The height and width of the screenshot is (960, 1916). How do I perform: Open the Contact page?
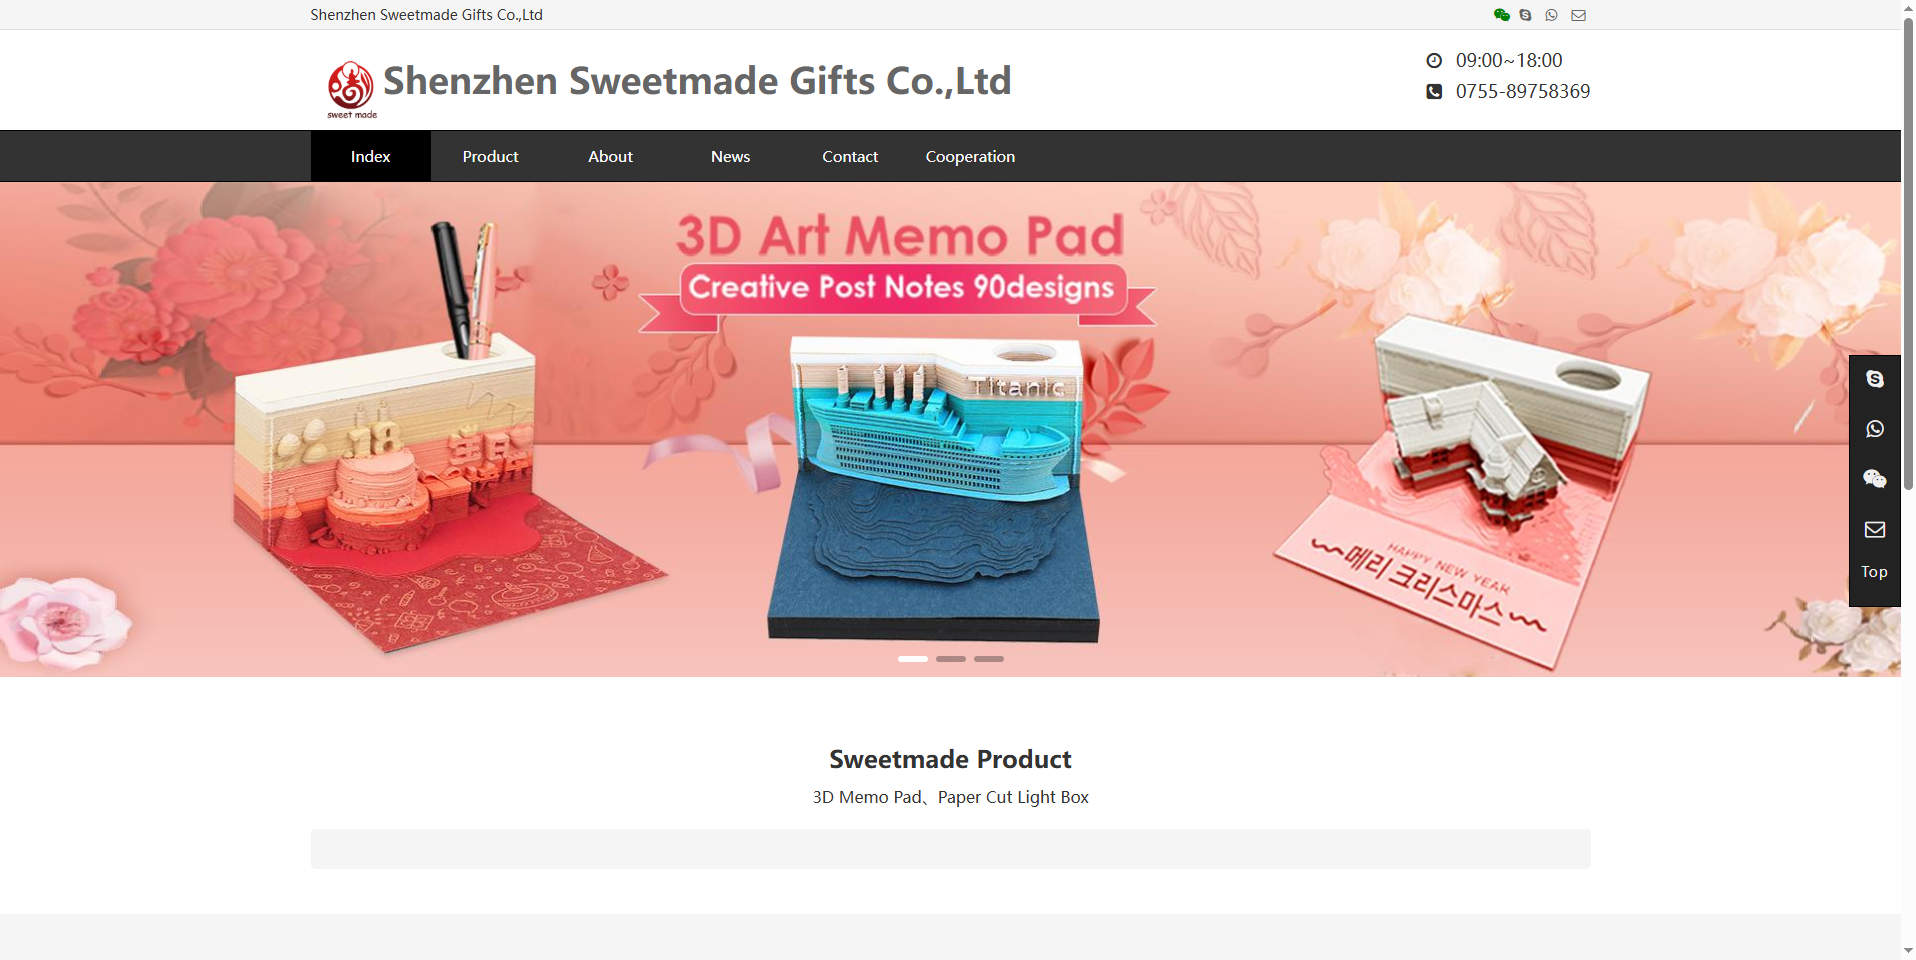851,156
